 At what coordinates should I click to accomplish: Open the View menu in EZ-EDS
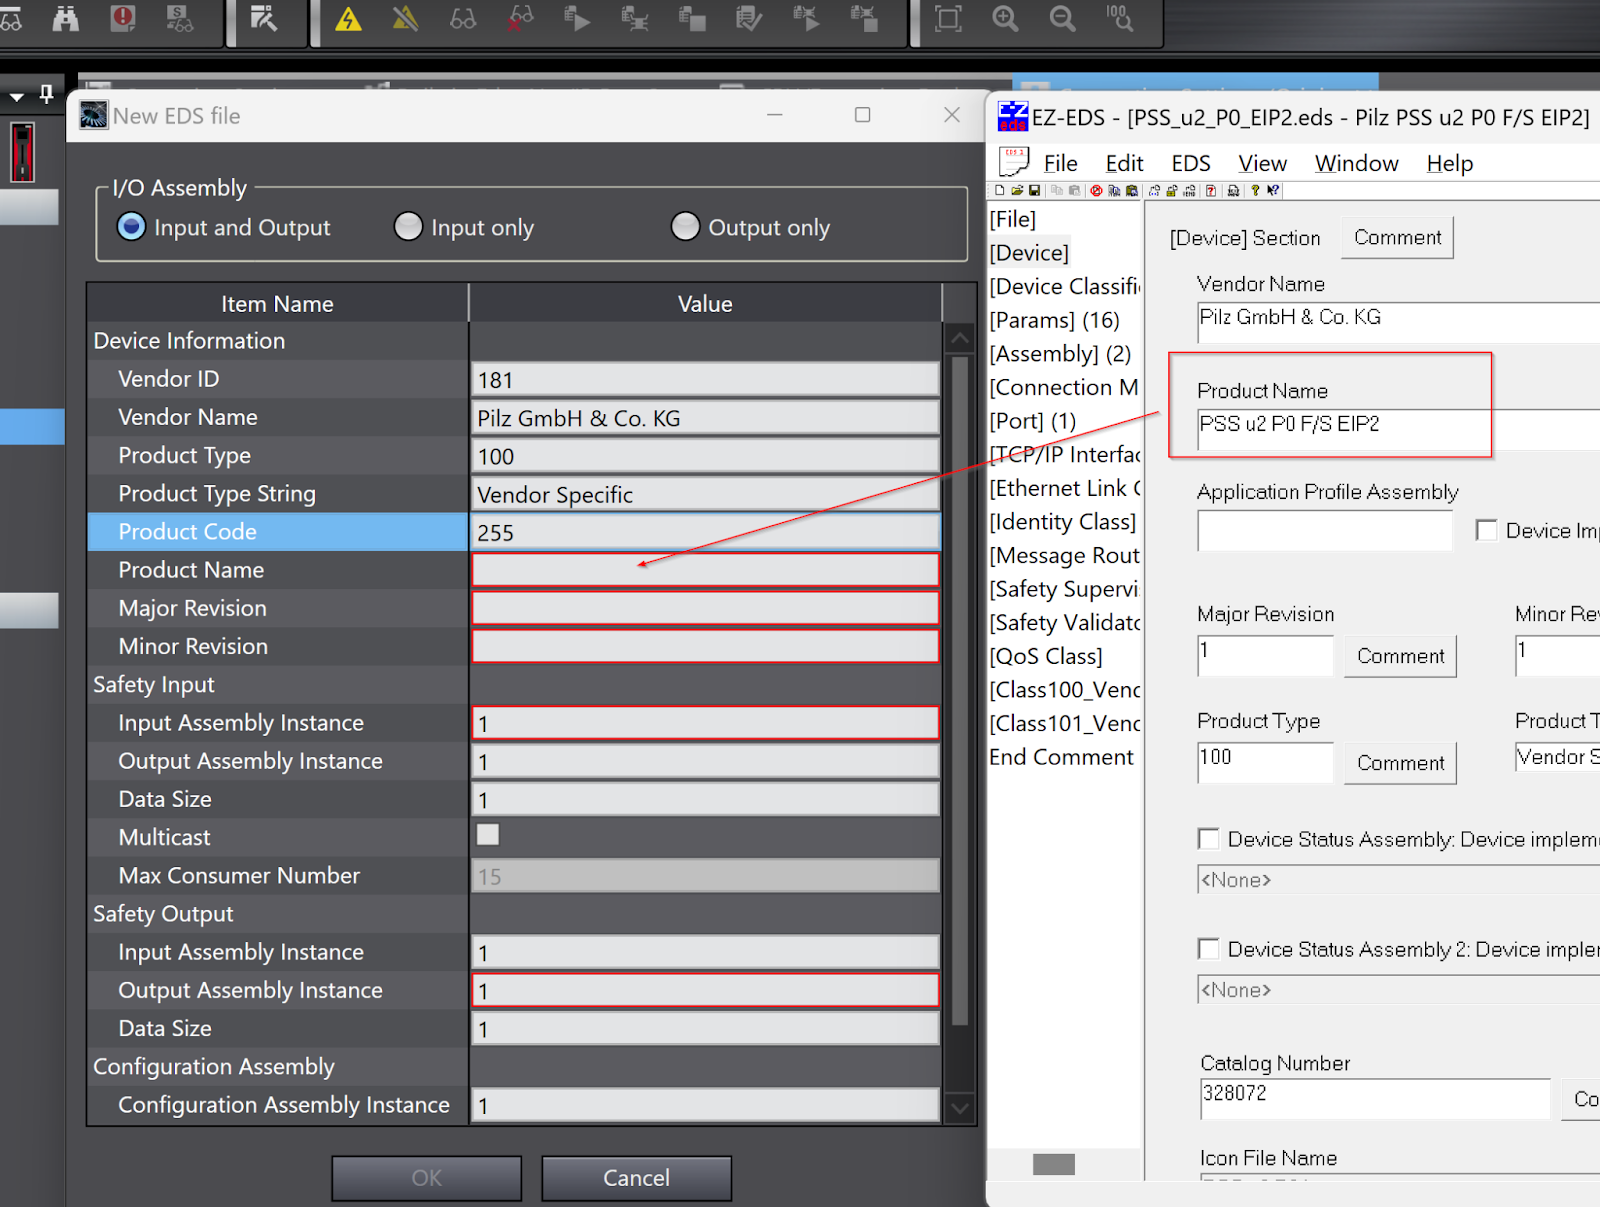(x=1262, y=163)
